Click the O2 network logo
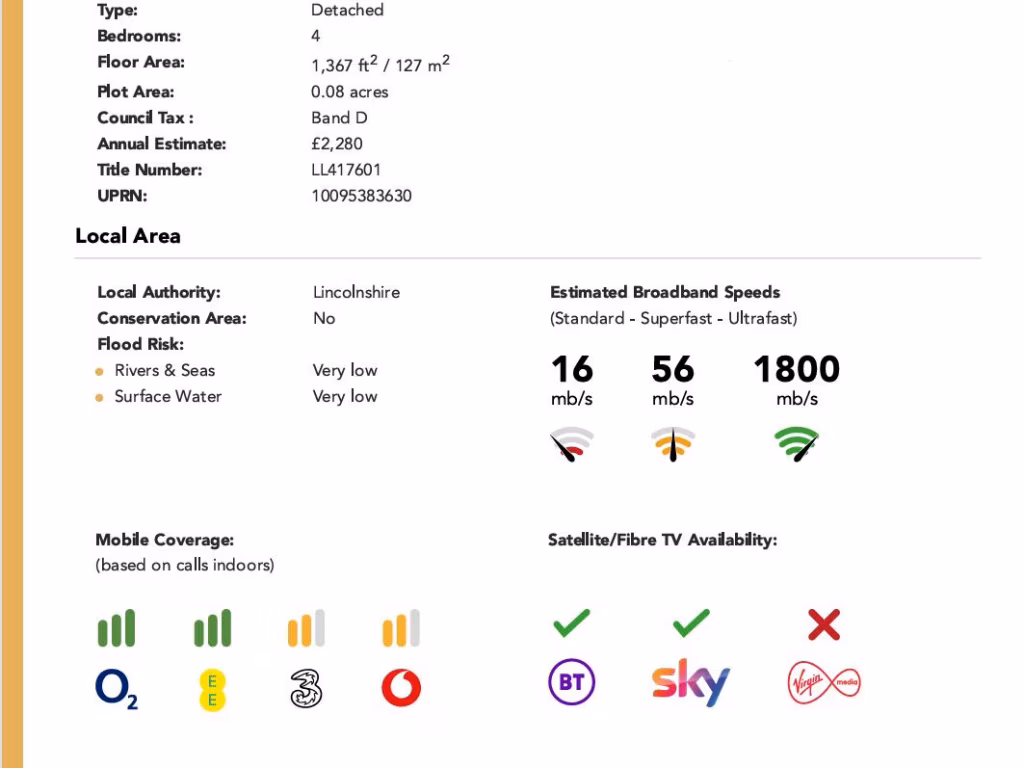The width and height of the screenshot is (1024, 768). tap(116, 688)
